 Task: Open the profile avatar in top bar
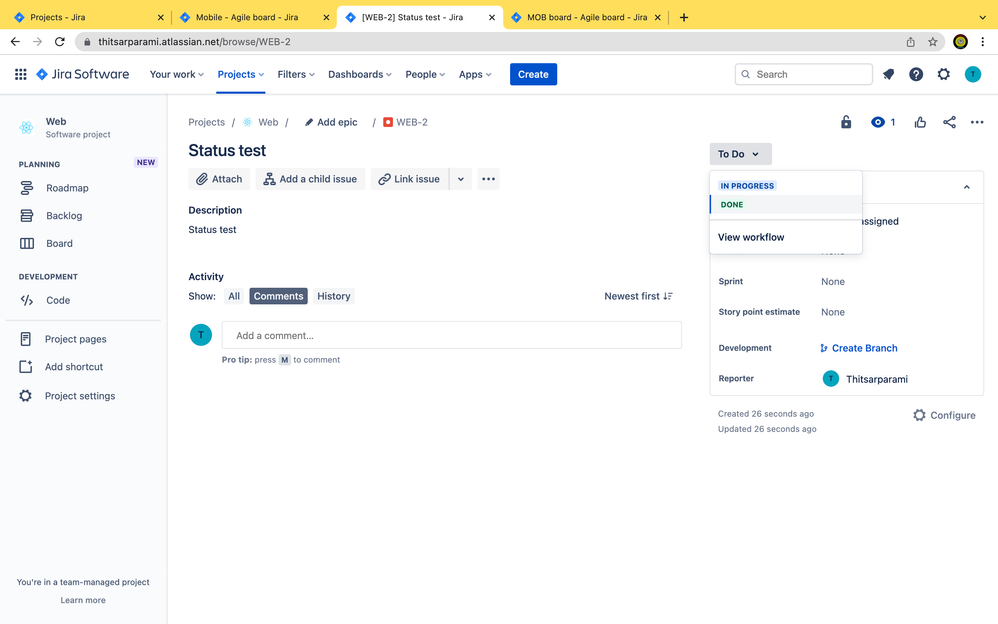coord(973,74)
